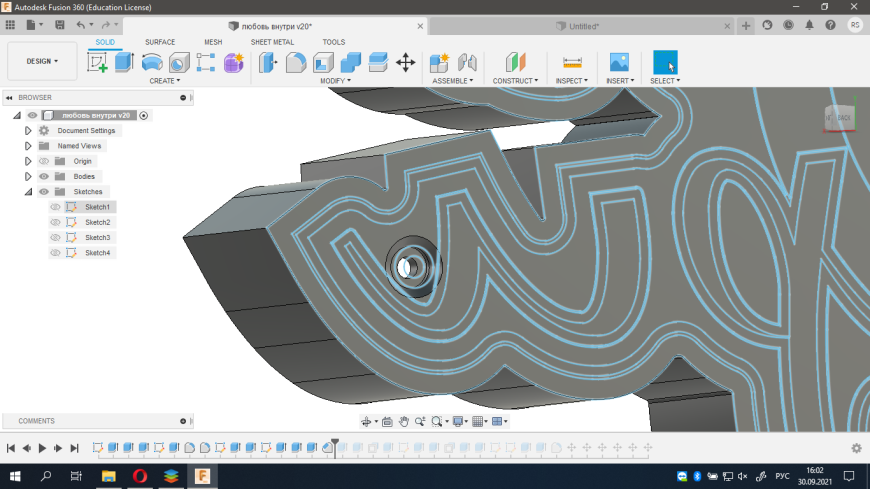Select the Revolve tool
The width and height of the screenshot is (870, 489).
(152, 62)
